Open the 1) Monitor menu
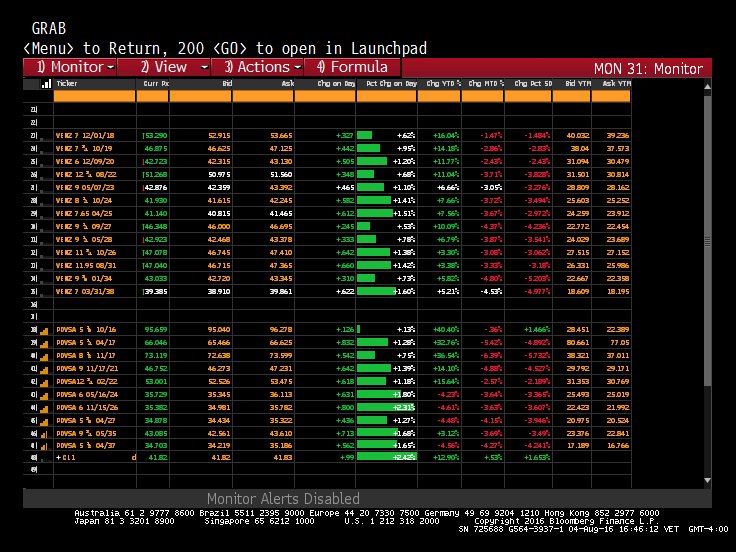The height and width of the screenshot is (552, 736). (x=69, y=67)
